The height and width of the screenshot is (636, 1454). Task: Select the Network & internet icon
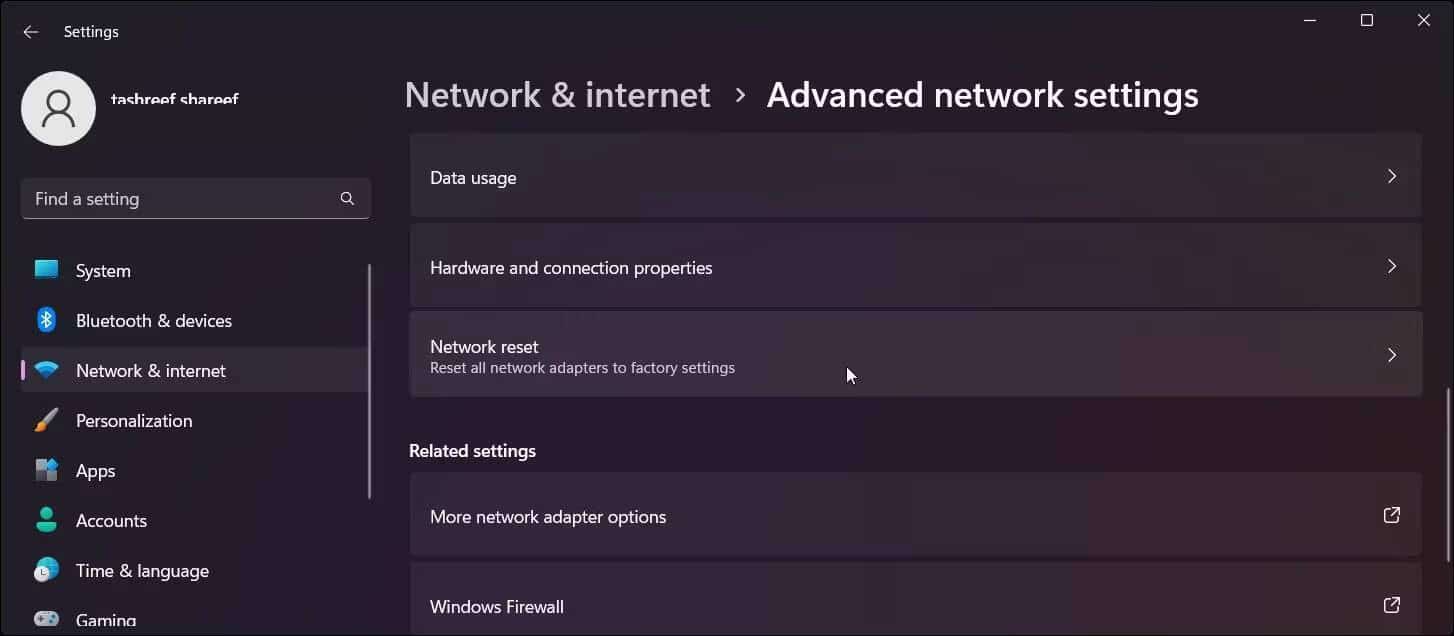click(46, 370)
